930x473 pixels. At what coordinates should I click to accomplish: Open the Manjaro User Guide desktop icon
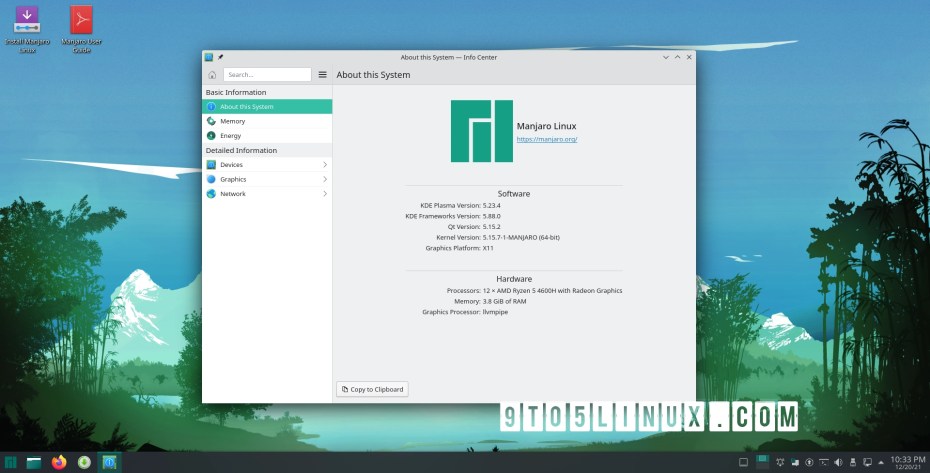click(81, 29)
